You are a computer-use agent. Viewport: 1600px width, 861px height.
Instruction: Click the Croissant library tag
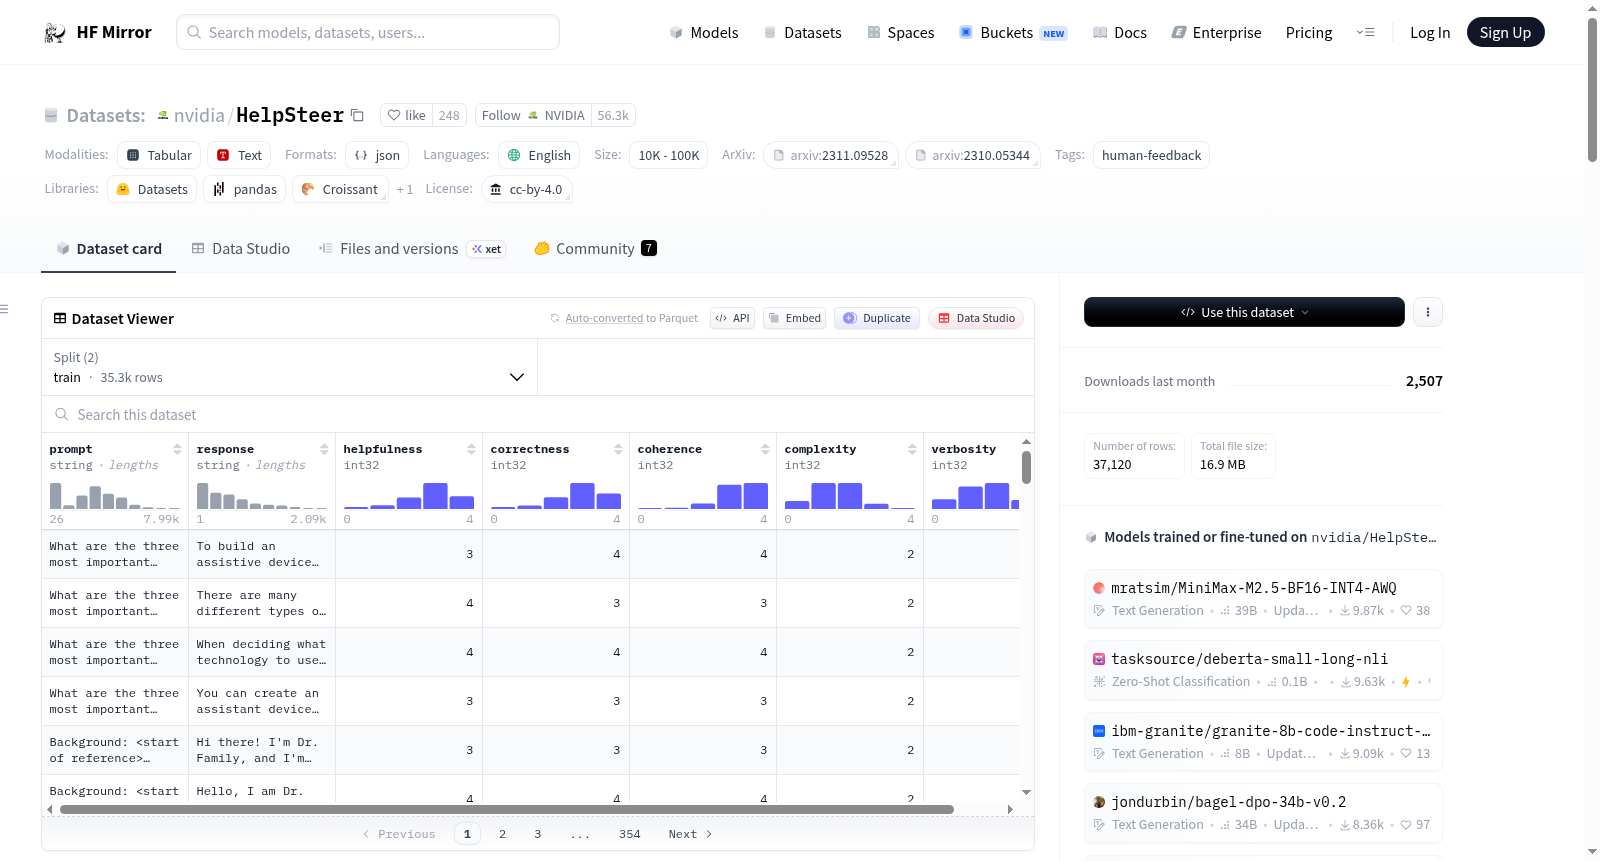[x=340, y=189]
